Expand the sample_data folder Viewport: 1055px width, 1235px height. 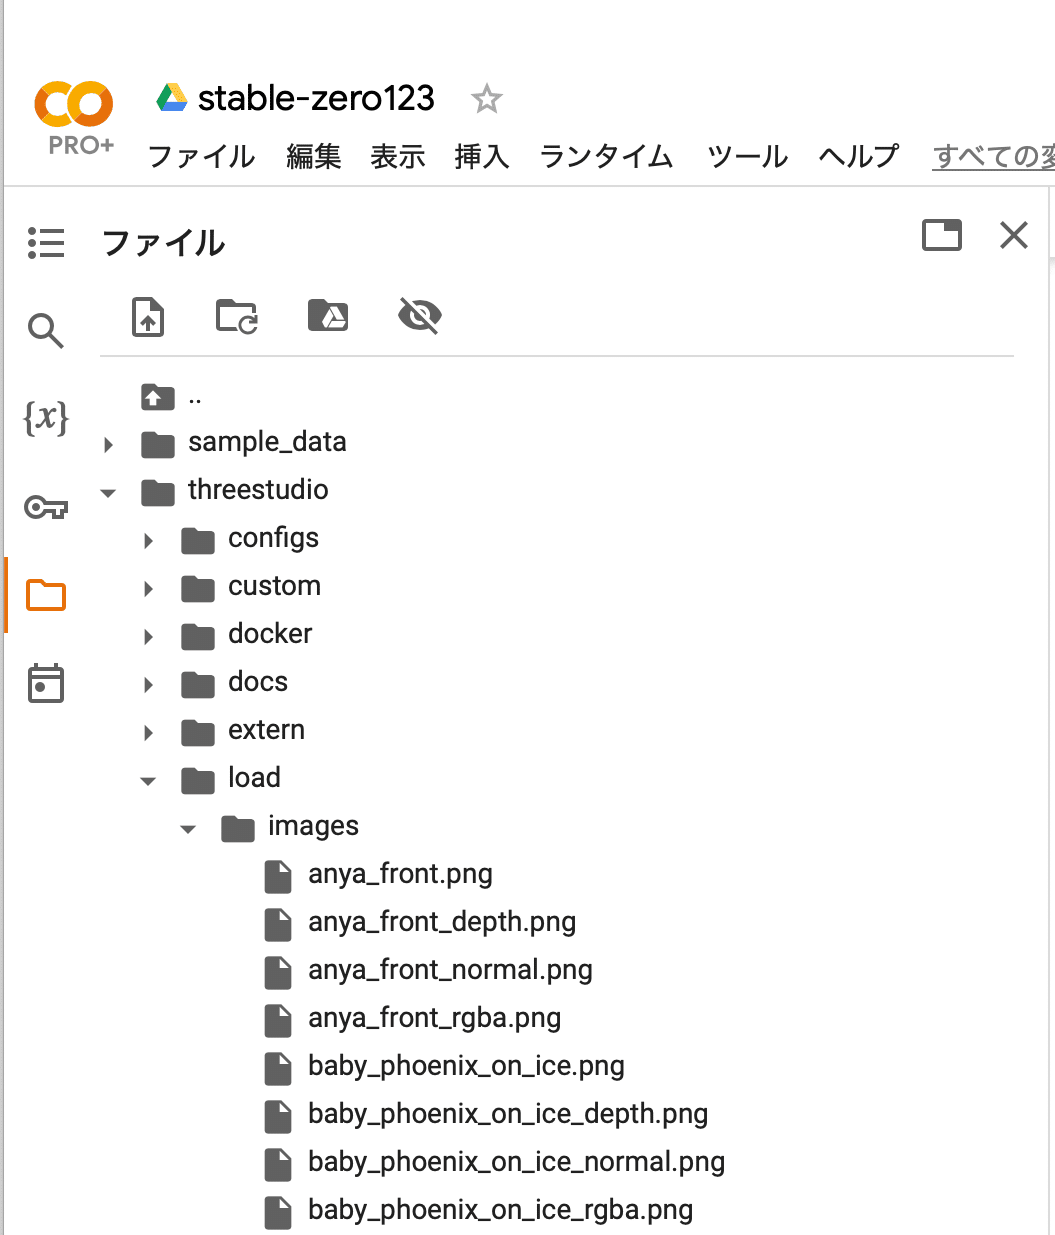coord(108,444)
